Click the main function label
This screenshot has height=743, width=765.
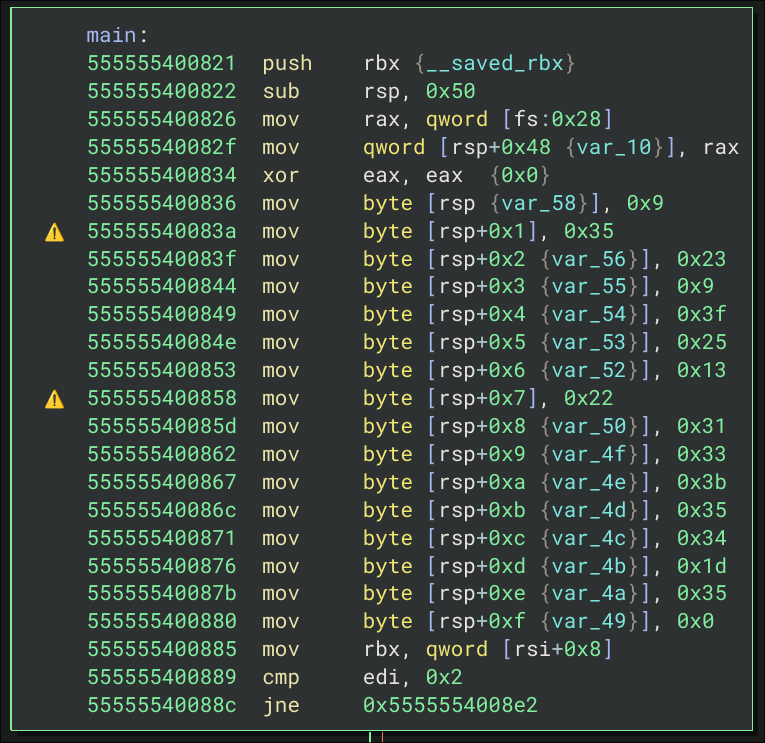[111, 36]
